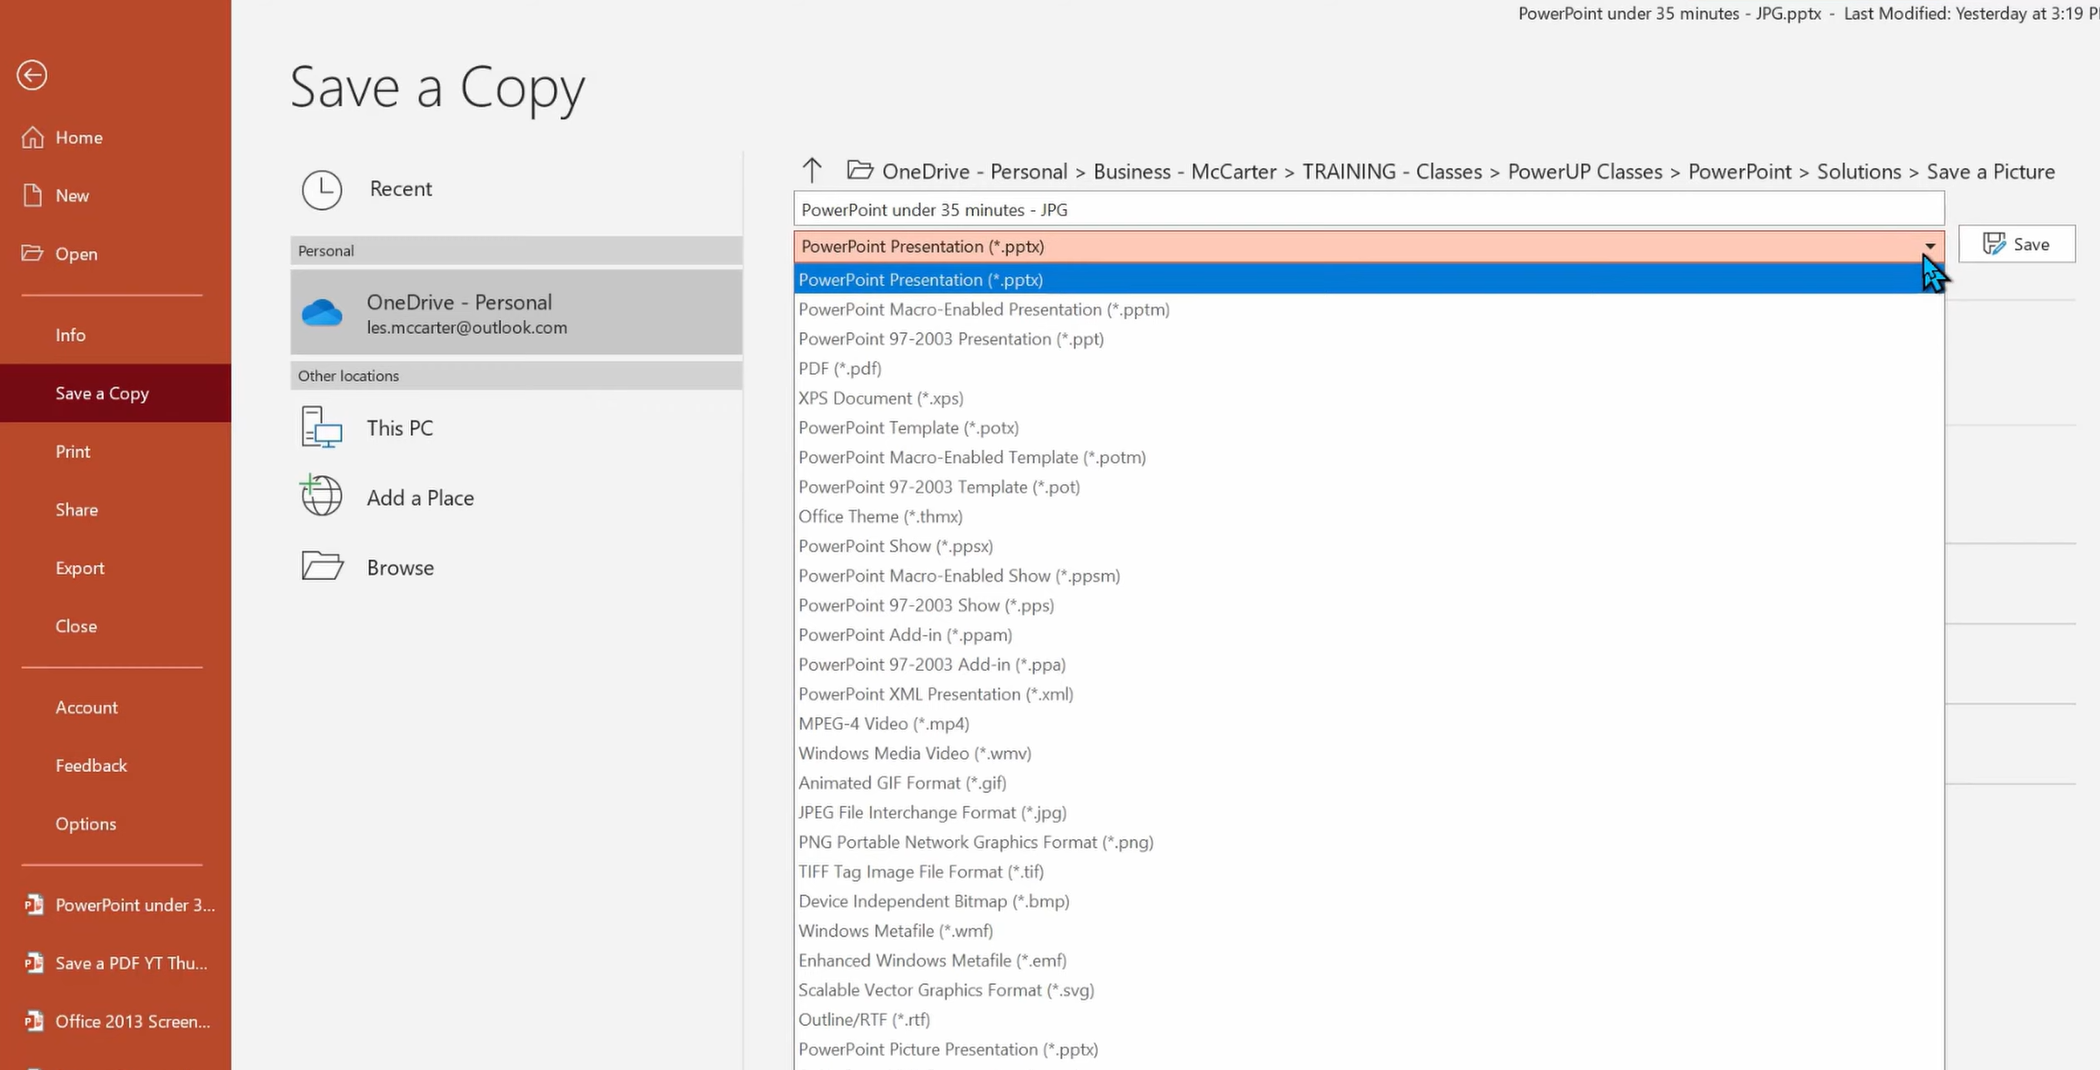Choose the Recent location
This screenshot has height=1070, width=2100.
516,189
